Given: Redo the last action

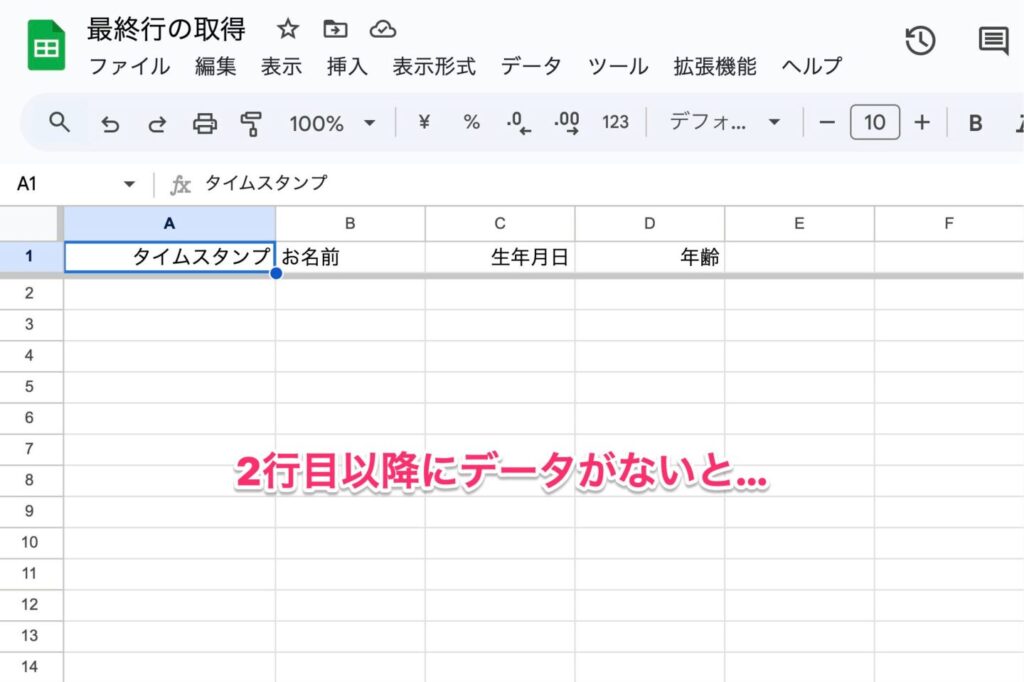Looking at the screenshot, I should pos(157,123).
